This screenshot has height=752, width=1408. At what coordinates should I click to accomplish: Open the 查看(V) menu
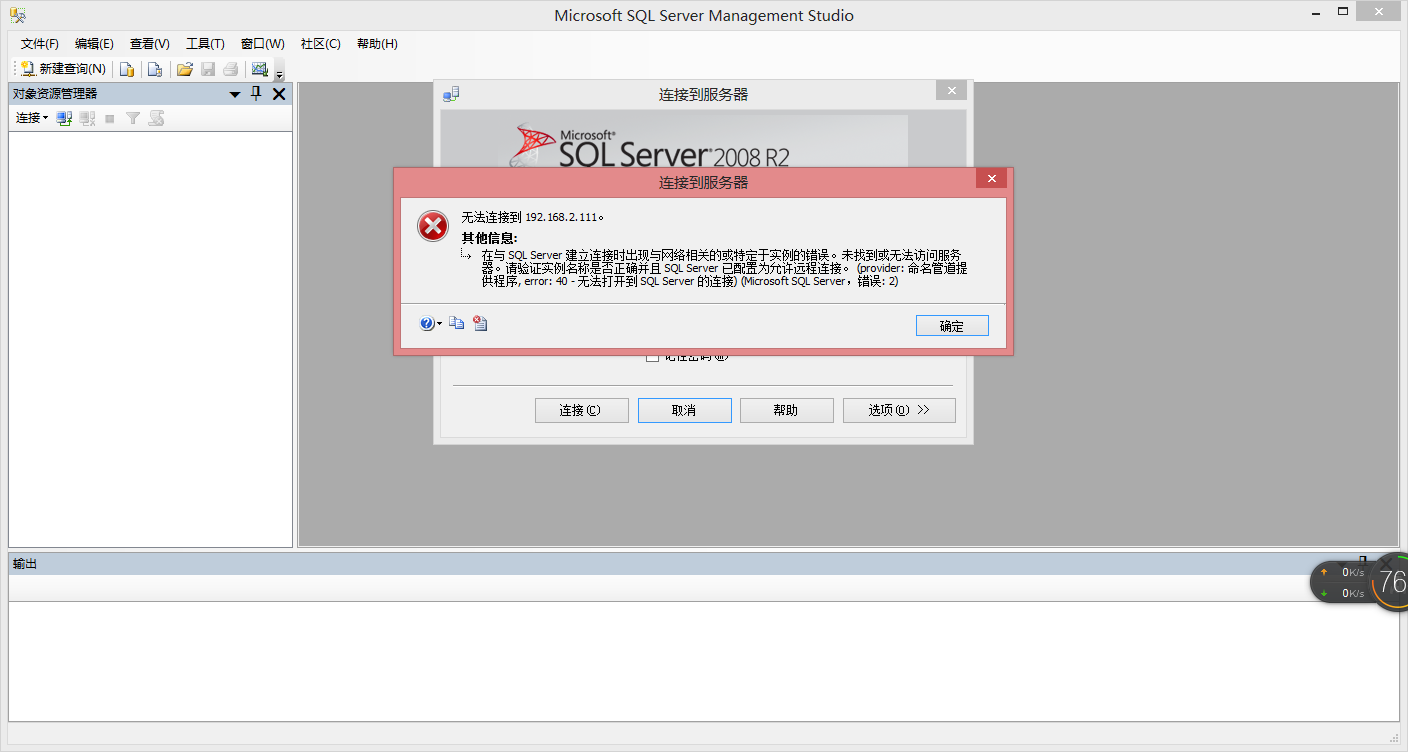(150, 44)
